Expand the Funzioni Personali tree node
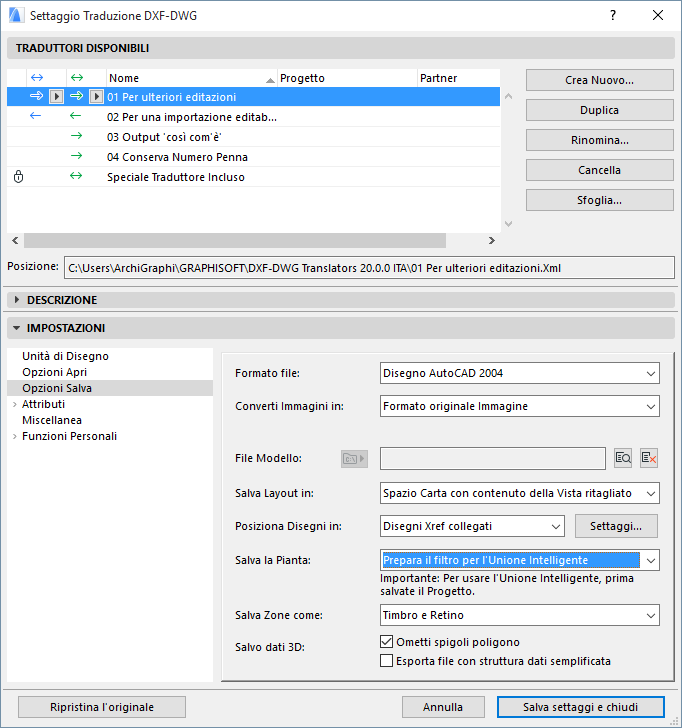 14,436
